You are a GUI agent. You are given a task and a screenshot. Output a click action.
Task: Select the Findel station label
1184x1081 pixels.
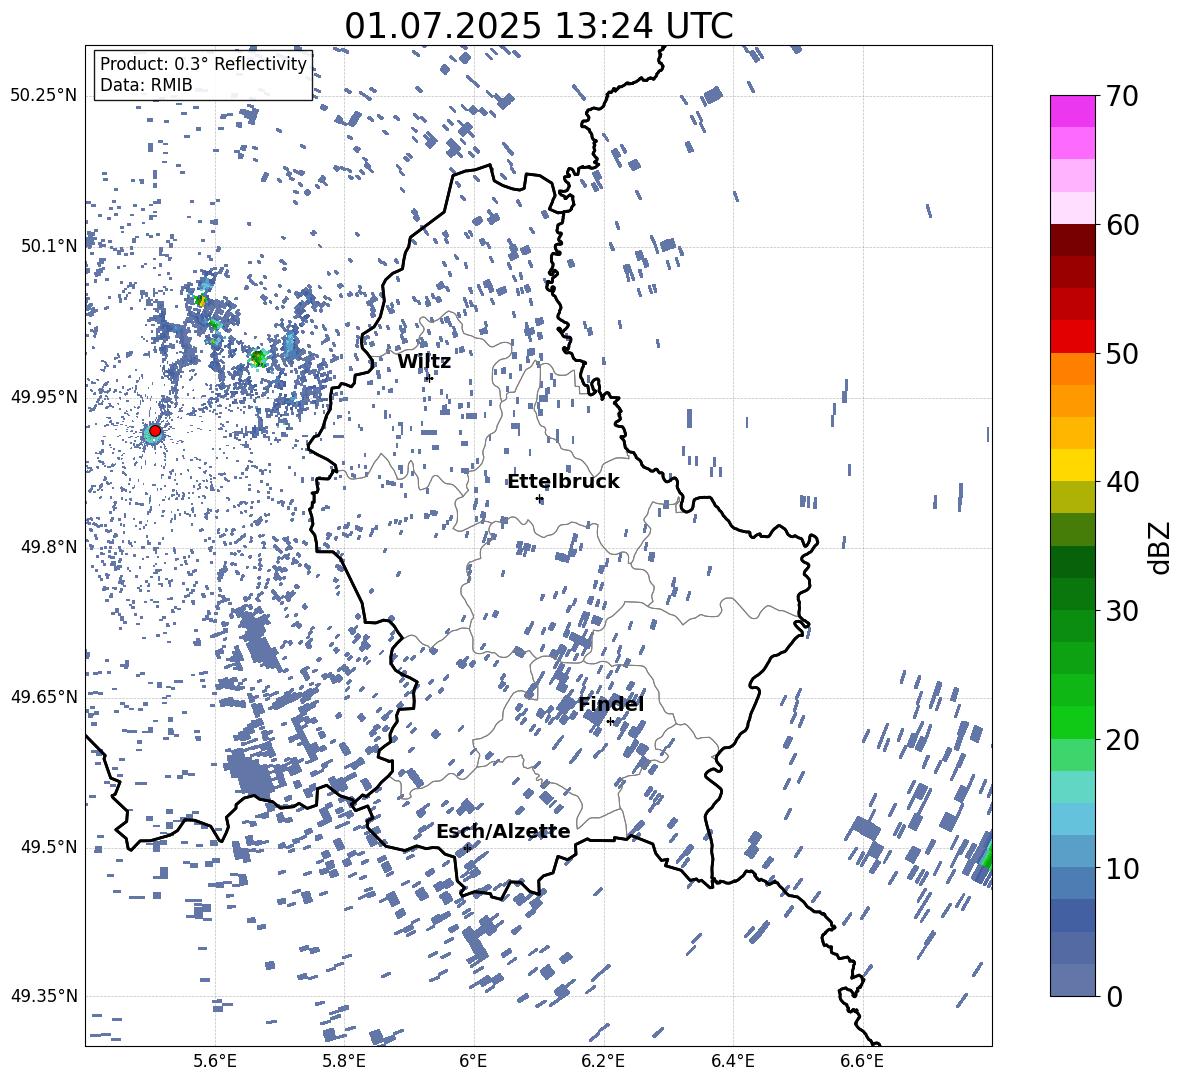611,704
